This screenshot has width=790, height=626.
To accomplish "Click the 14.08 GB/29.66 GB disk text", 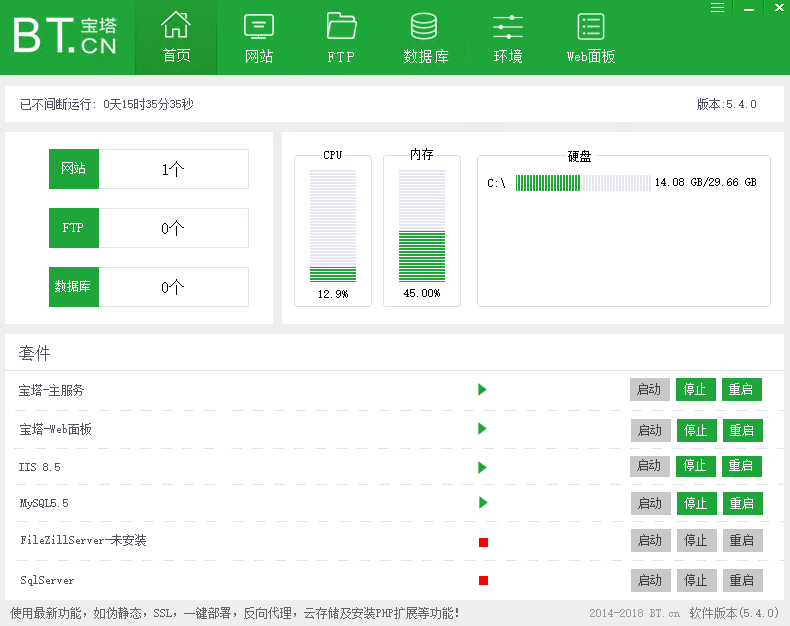I will 705,182.
